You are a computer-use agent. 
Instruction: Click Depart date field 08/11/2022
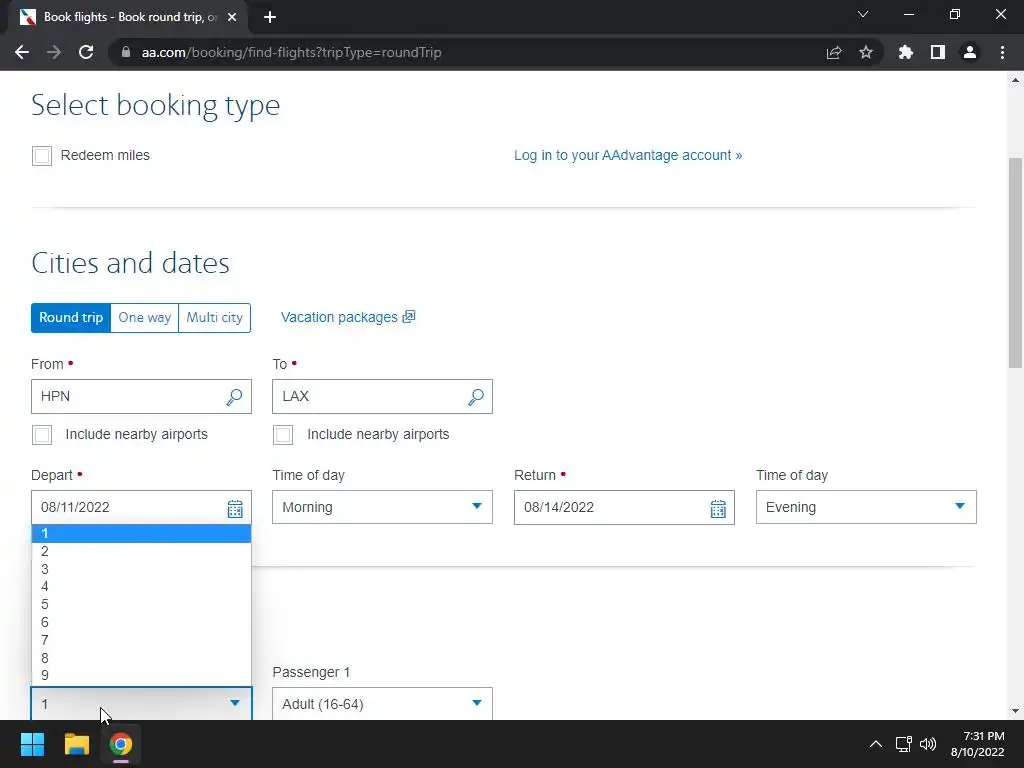[141, 507]
